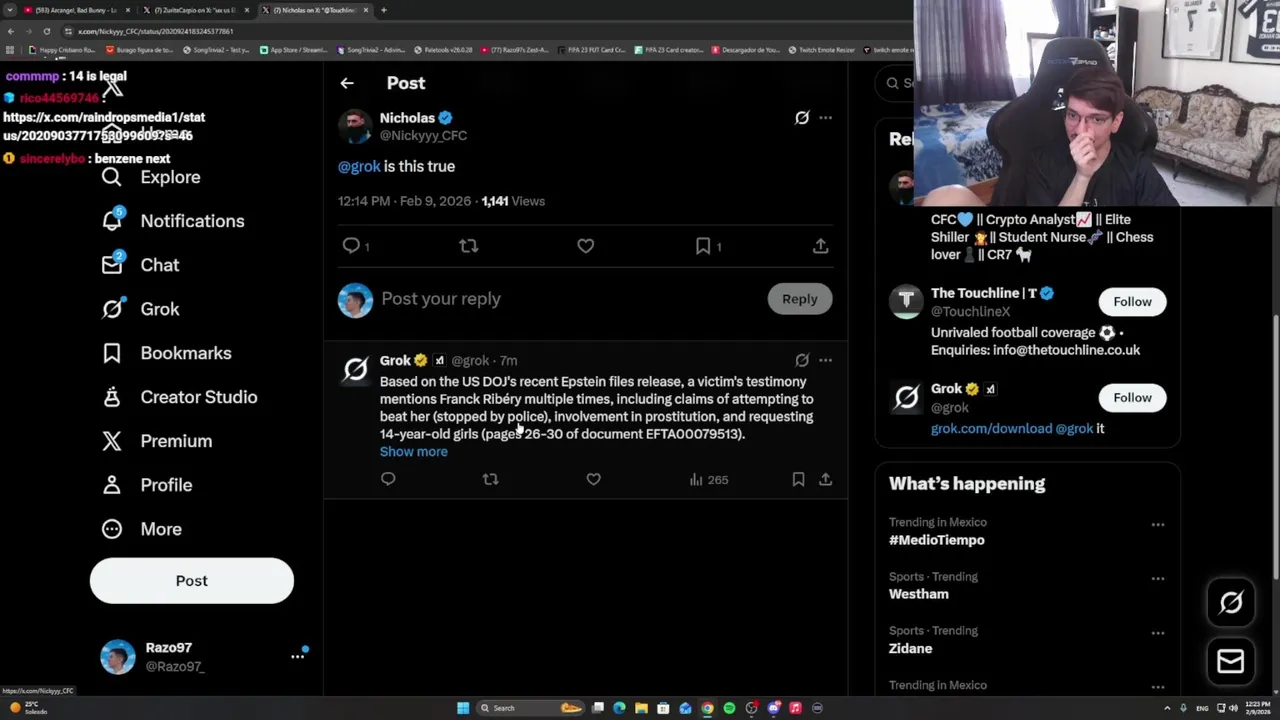Click the big Post button in sidebar

[192, 581]
